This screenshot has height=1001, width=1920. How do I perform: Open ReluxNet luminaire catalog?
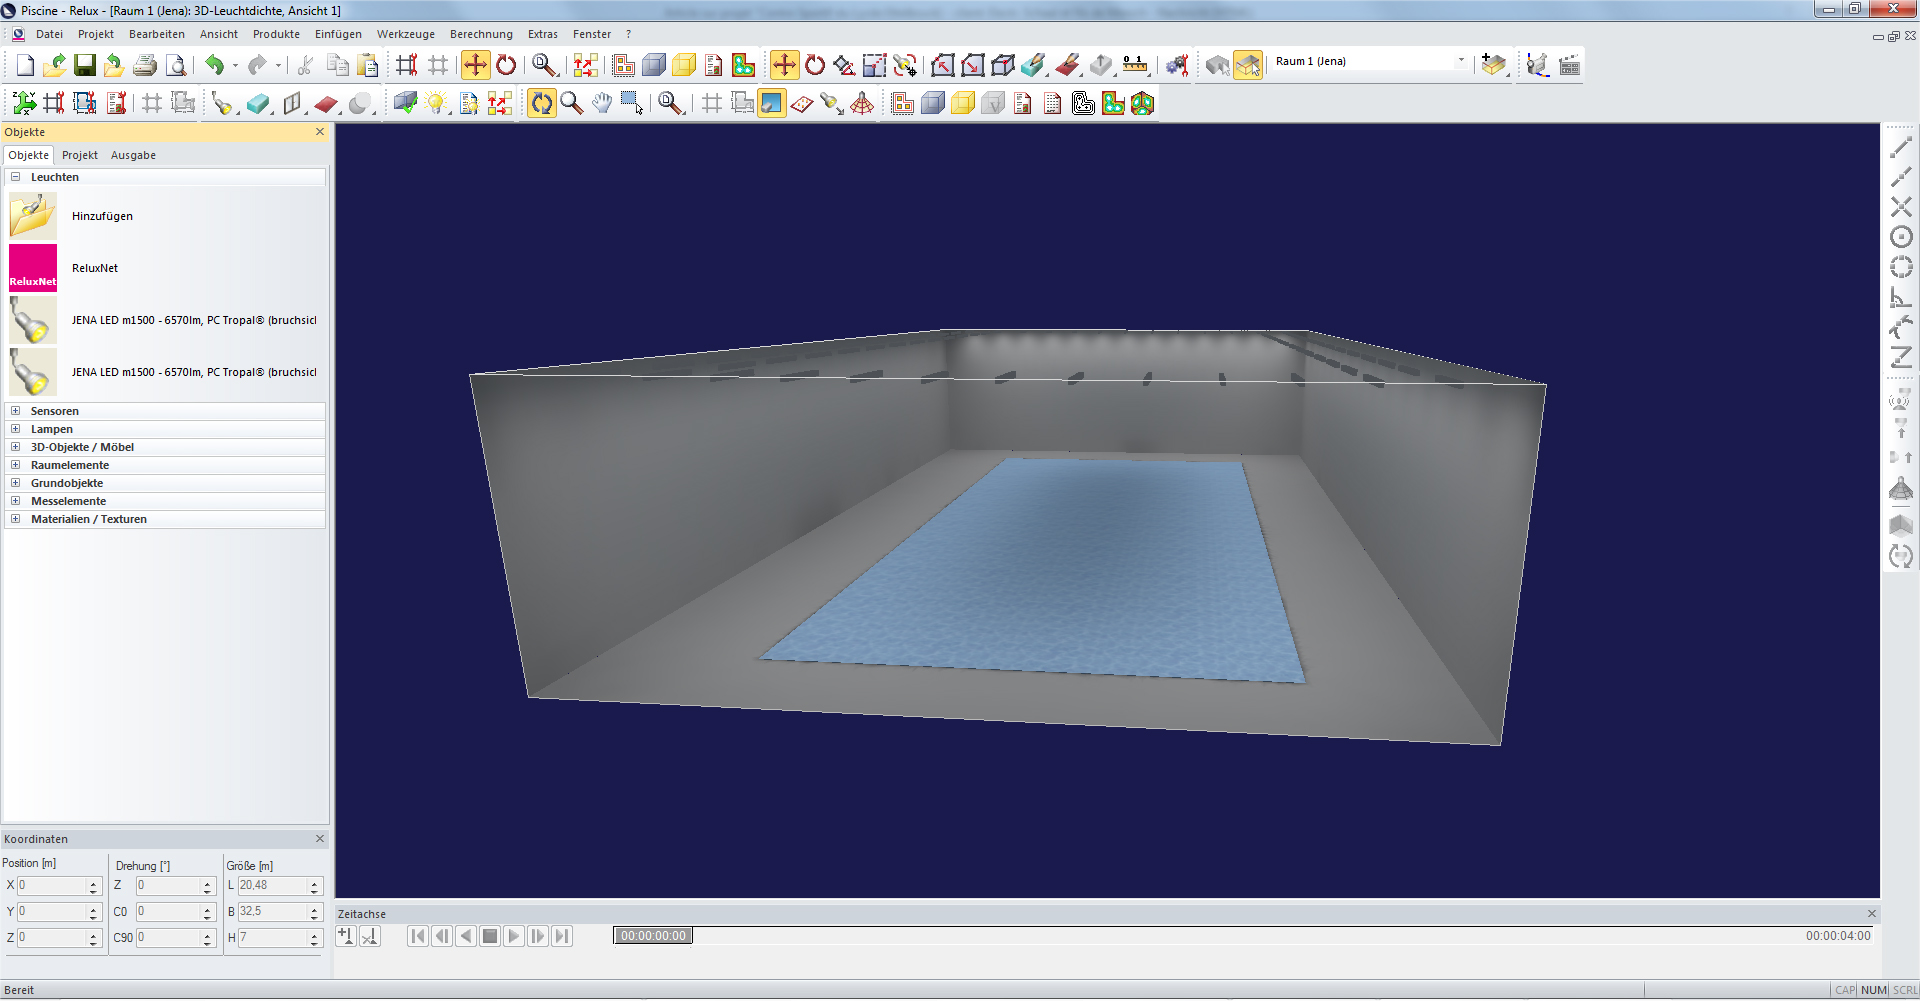[x=95, y=268]
